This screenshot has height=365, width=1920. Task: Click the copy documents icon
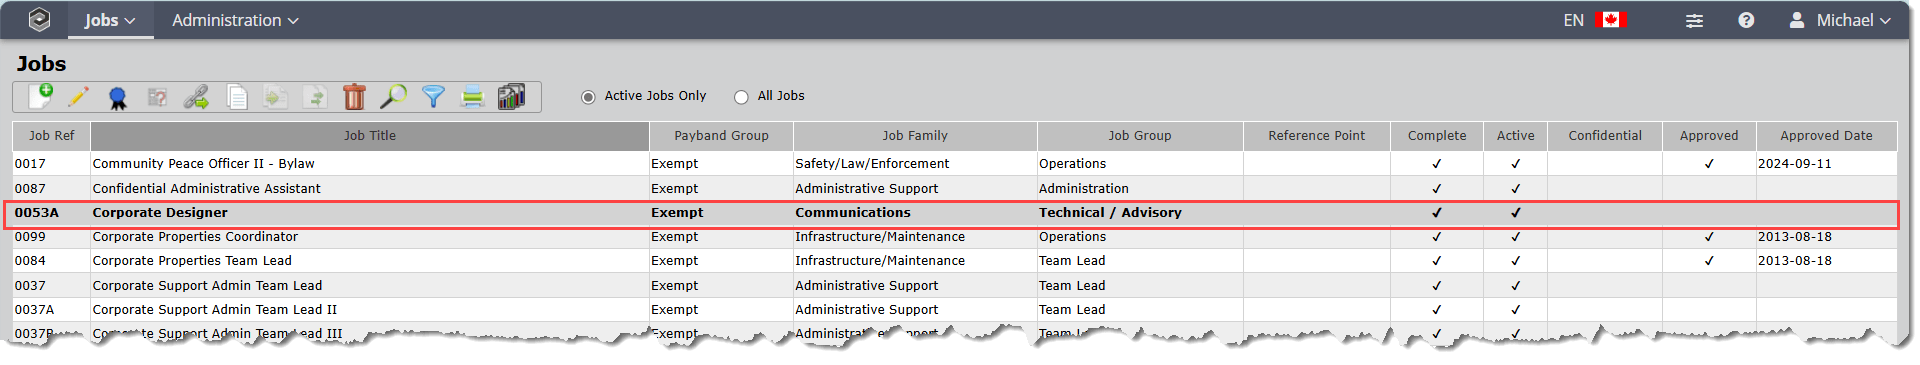[x=237, y=97]
